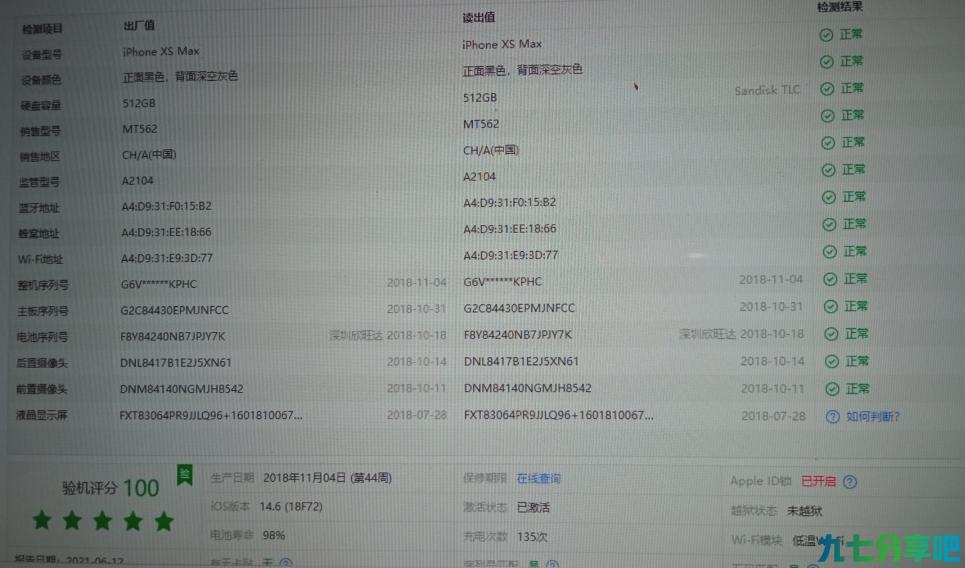Image resolution: width=965 pixels, height=568 pixels.
Task: Click the Sandisk TLC label
Action: pyautogui.click(x=767, y=90)
